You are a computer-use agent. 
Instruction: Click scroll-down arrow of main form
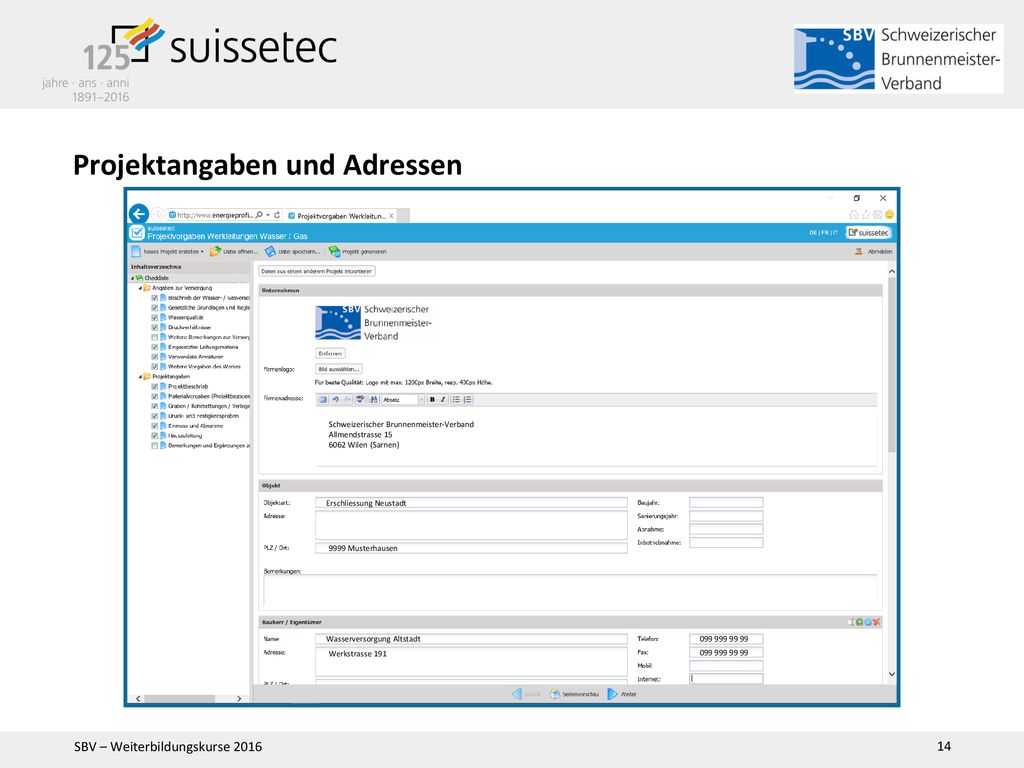point(891,674)
